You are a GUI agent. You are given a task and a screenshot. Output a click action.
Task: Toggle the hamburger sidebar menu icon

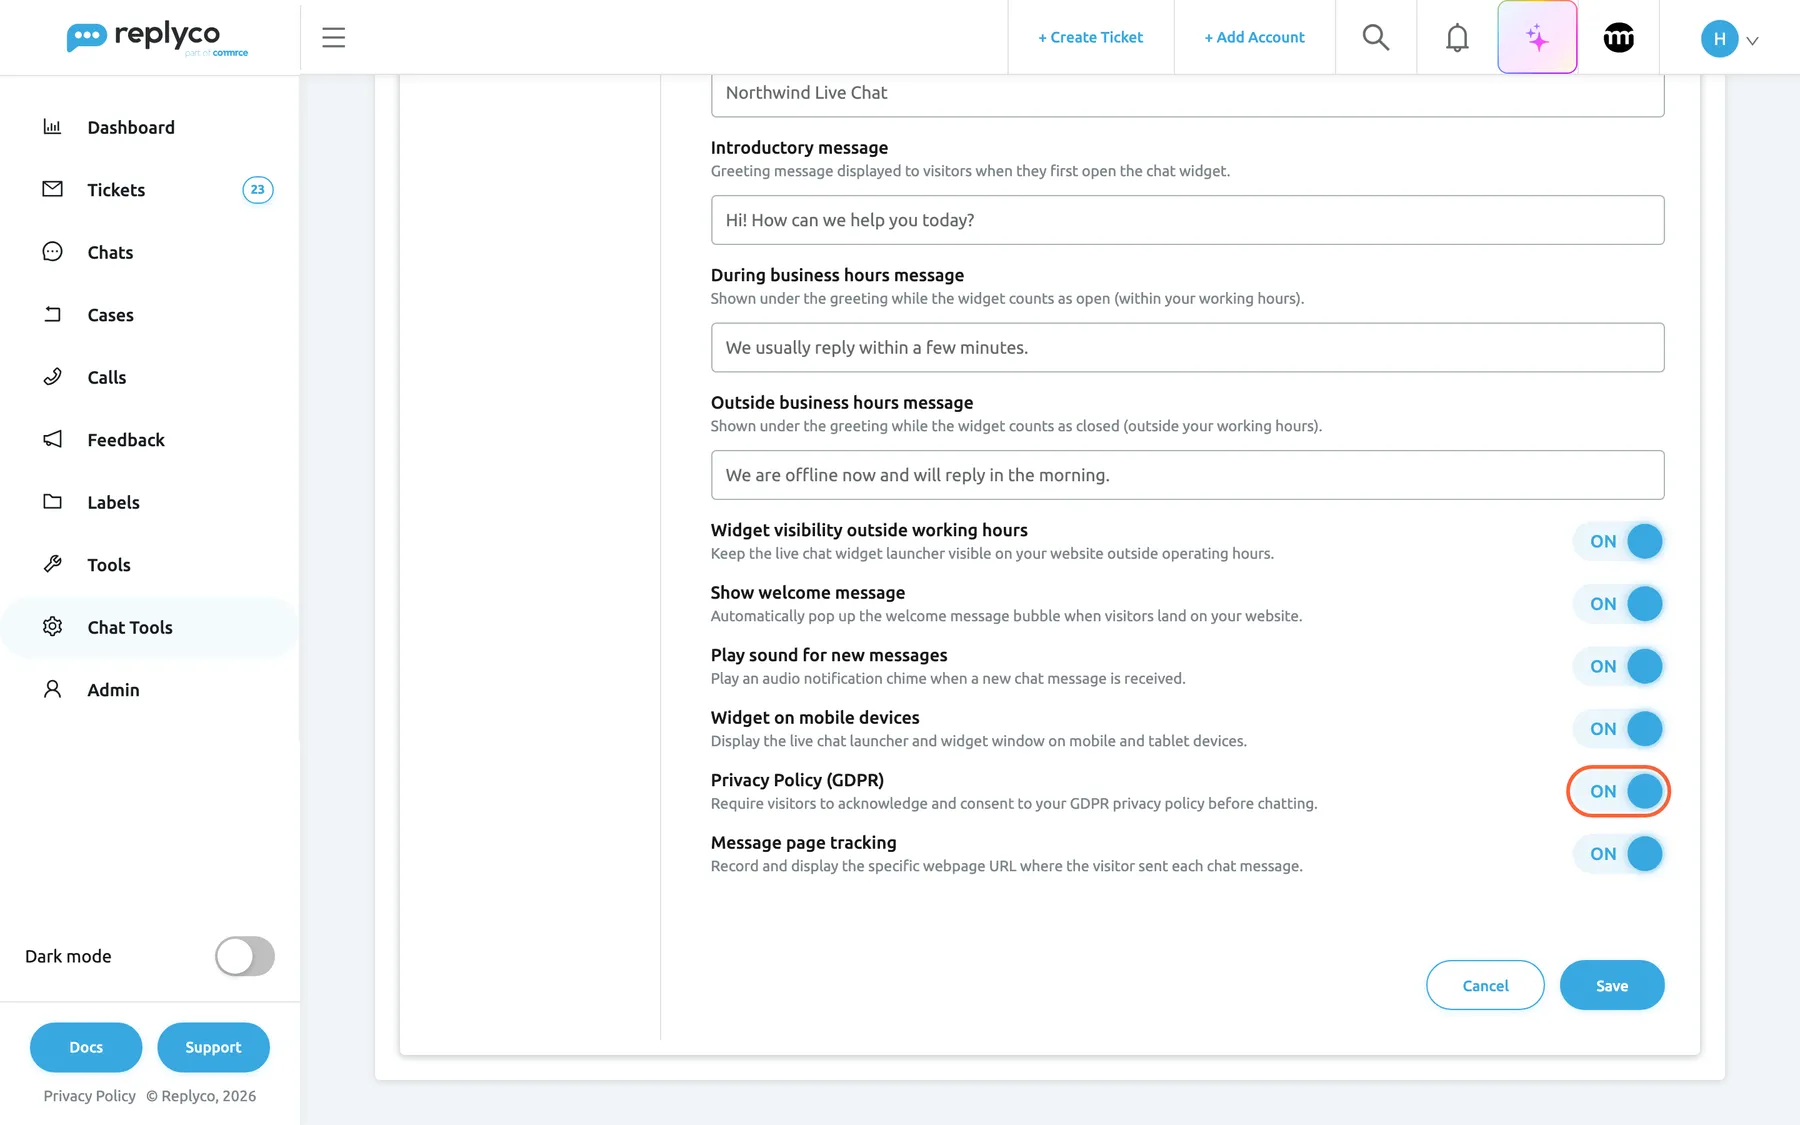[334, 38]
